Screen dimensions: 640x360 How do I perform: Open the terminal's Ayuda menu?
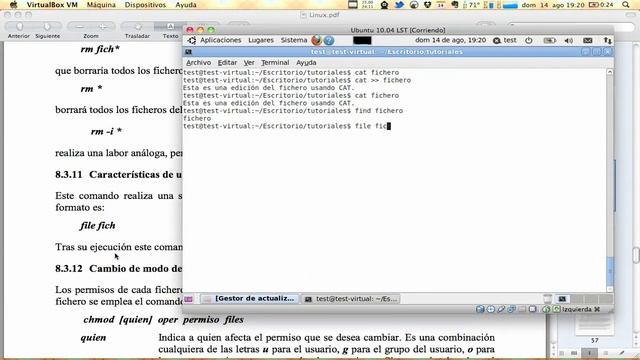coord(306,62)
